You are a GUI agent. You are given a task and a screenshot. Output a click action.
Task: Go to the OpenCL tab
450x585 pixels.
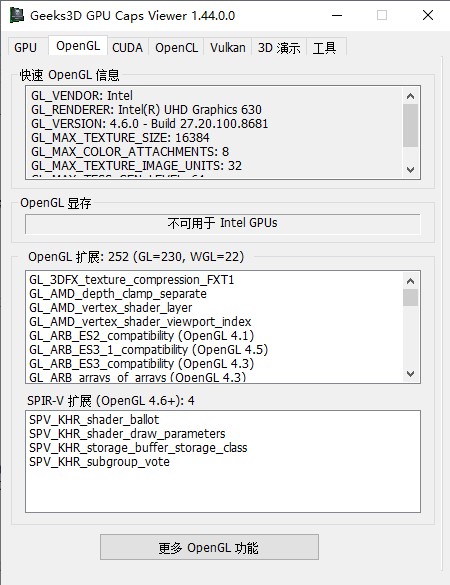click(x=176, y=47)
